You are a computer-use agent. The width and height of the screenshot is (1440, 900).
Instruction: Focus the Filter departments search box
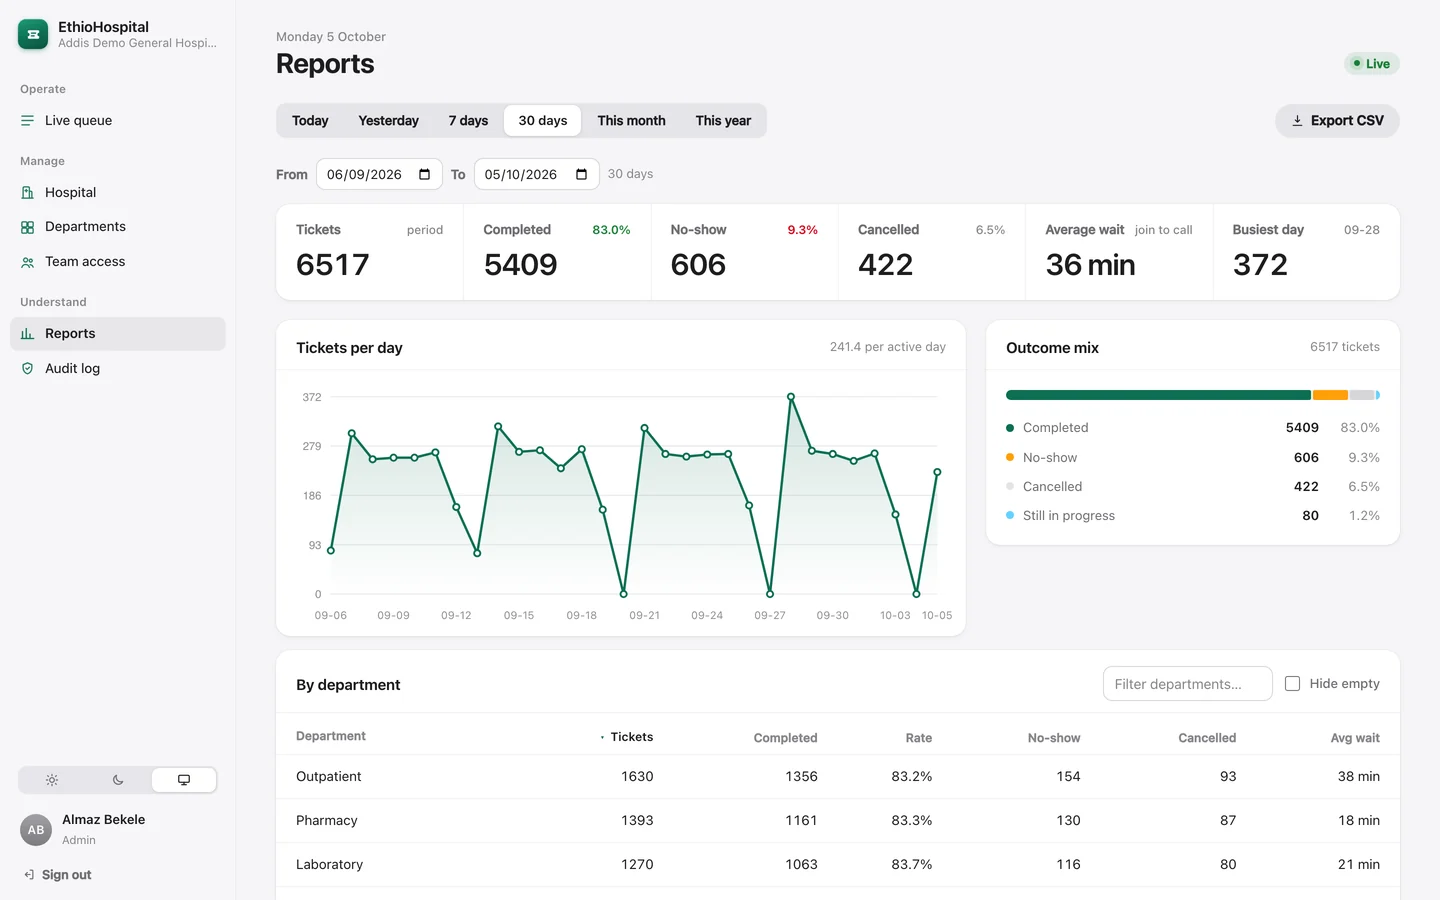tap(1188, 684)
